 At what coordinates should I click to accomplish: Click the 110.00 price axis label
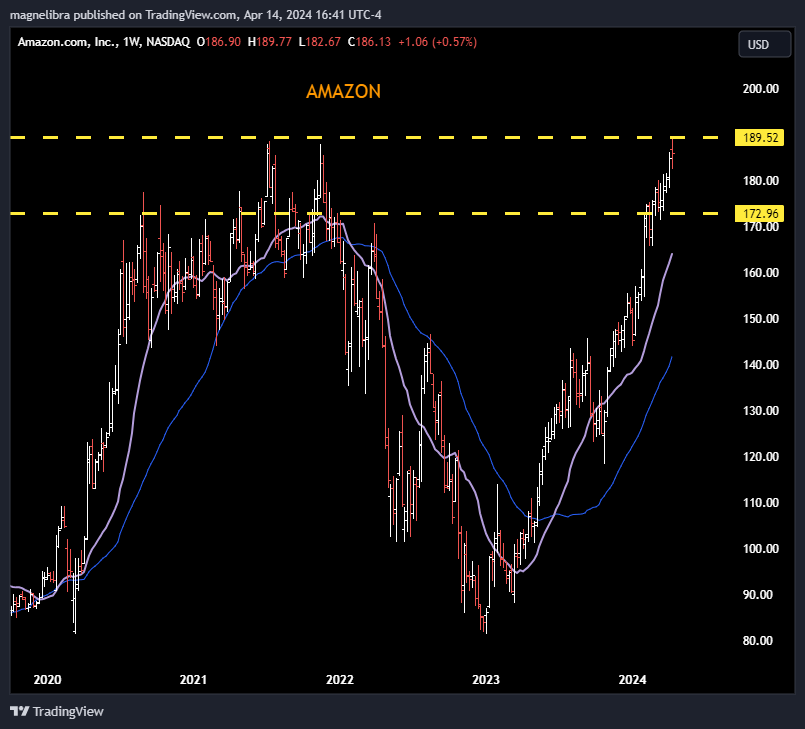pos(760,503)
